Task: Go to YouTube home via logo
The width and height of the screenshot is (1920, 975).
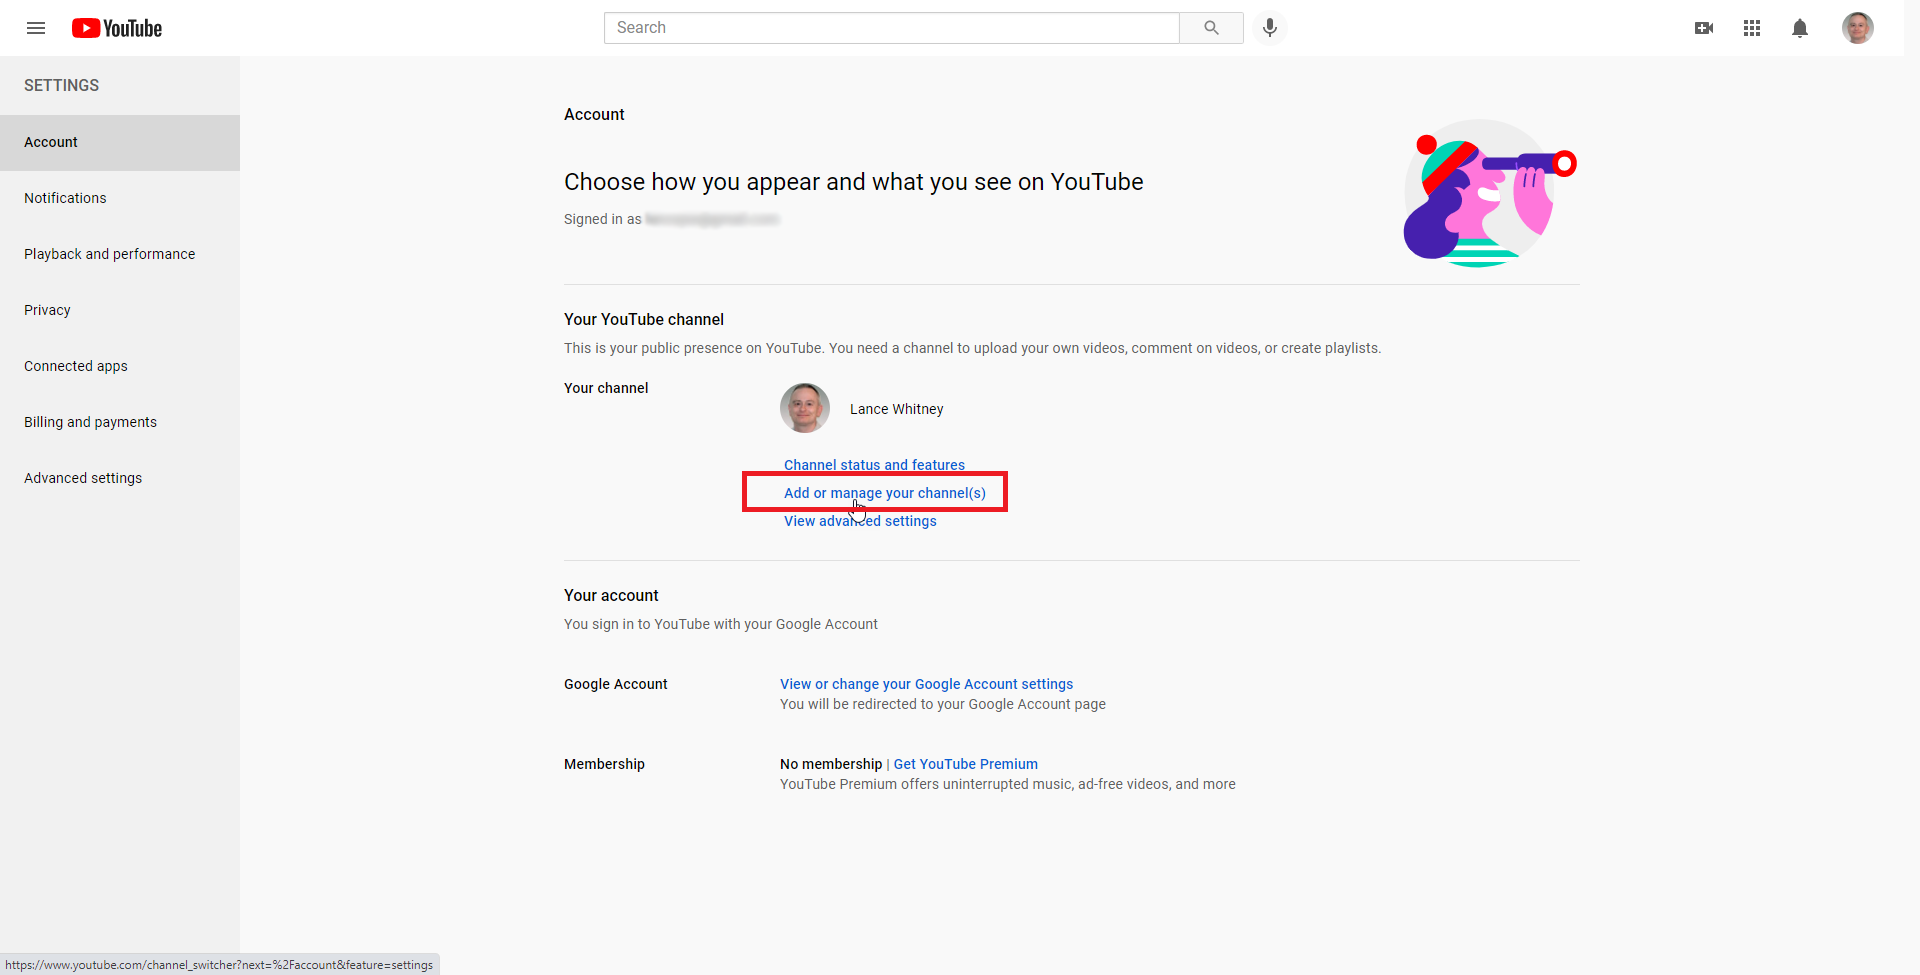Action: pos(117,28)
